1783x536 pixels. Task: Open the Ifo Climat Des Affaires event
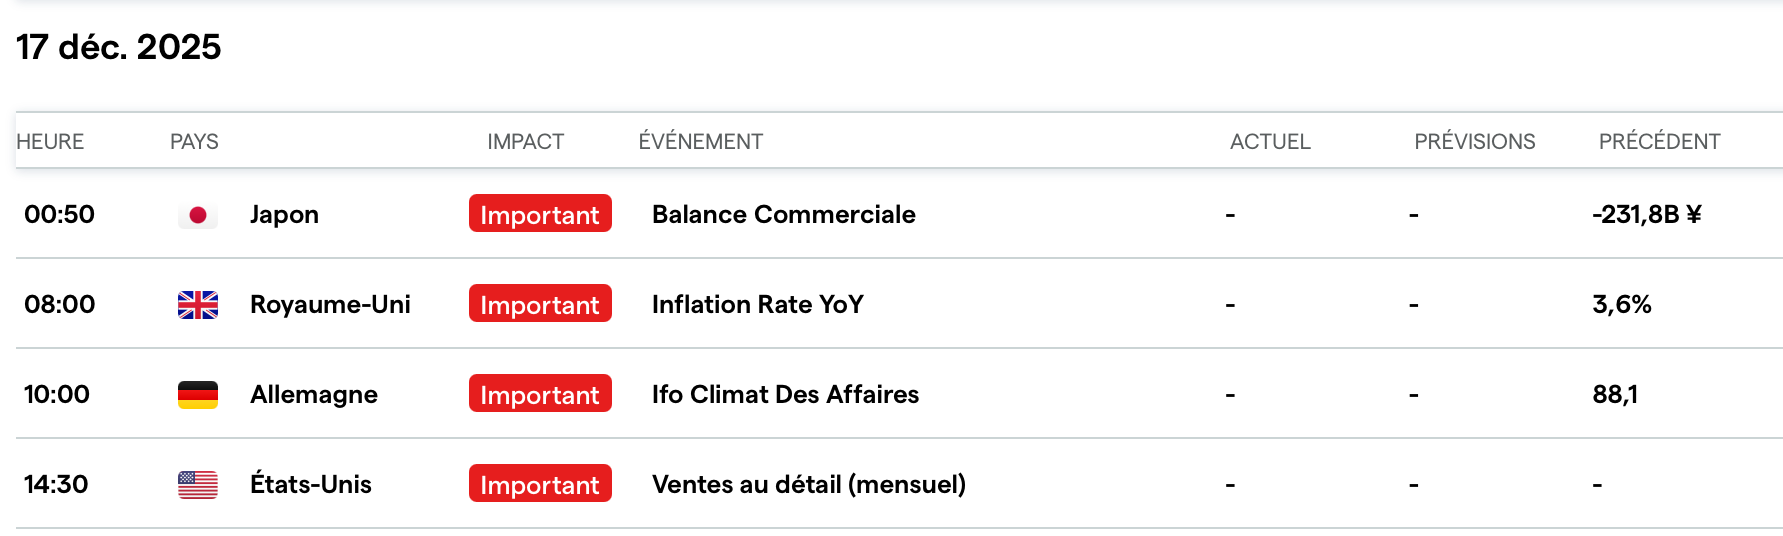pos(785,394)
